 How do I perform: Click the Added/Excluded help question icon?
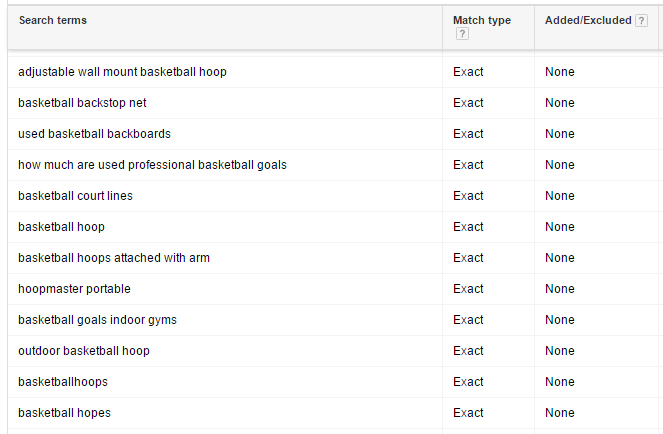click(x=641, y=20)
